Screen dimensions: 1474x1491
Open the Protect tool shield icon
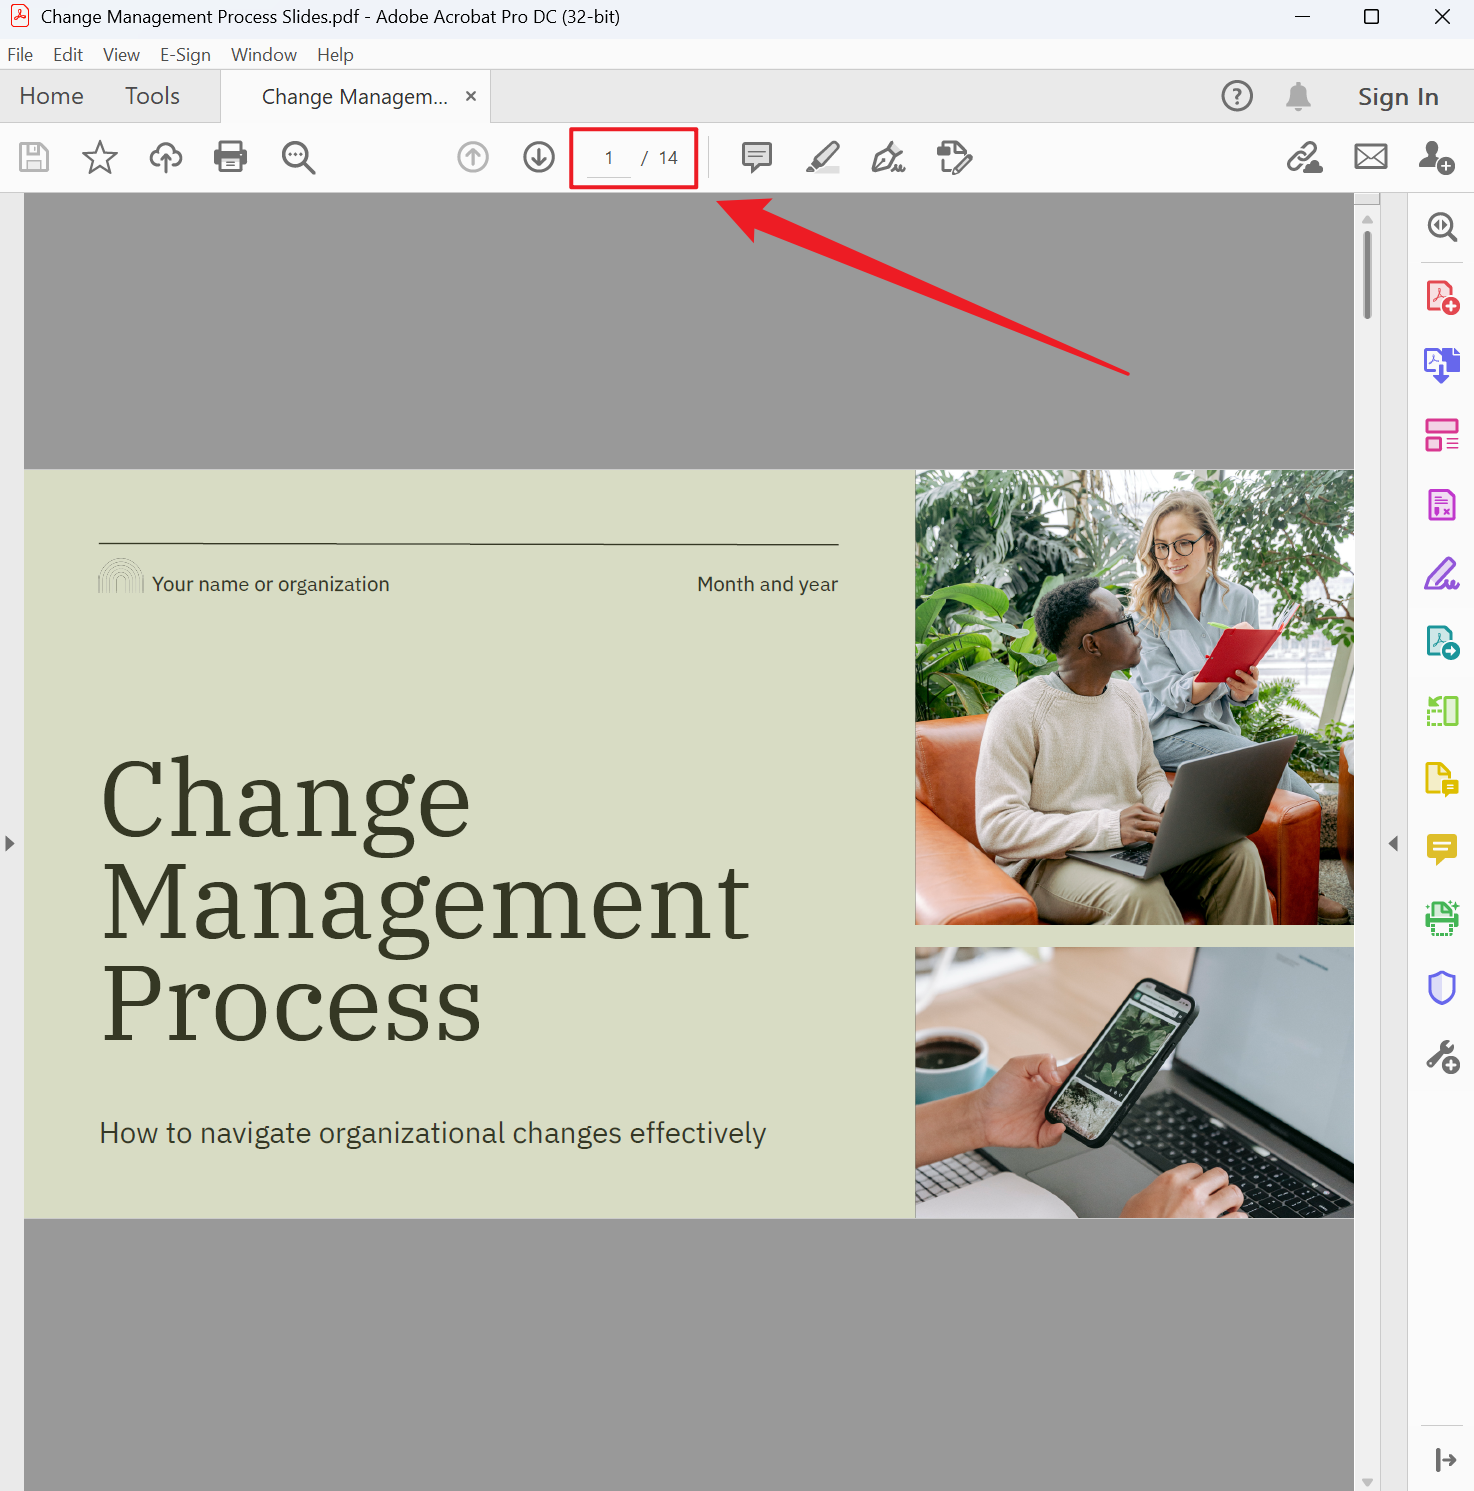(1441, 988)
